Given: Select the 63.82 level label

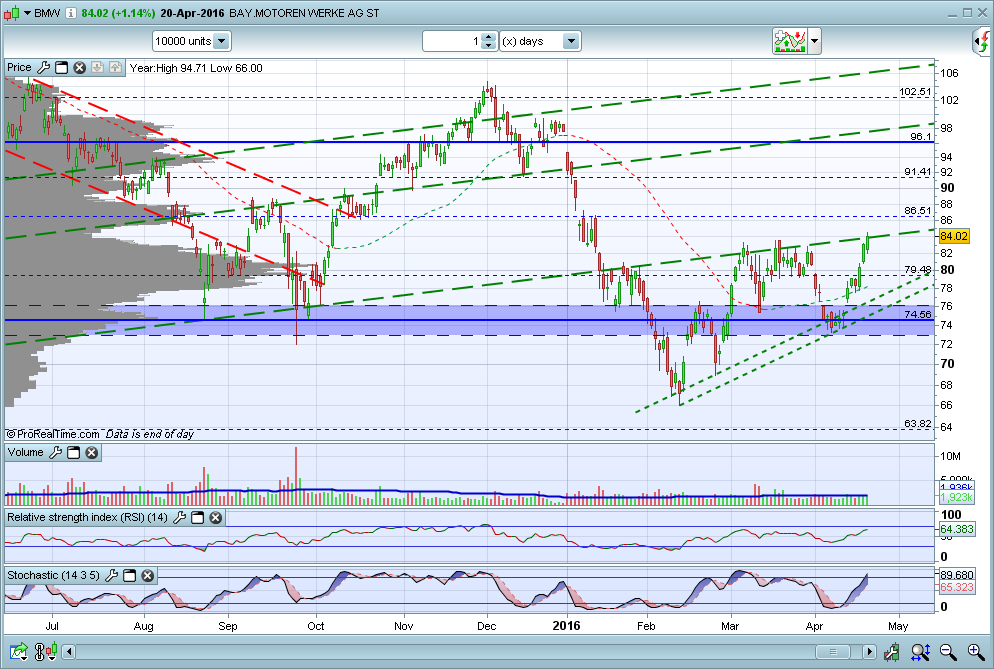Looking at the screenshot, I should point(917,424).
